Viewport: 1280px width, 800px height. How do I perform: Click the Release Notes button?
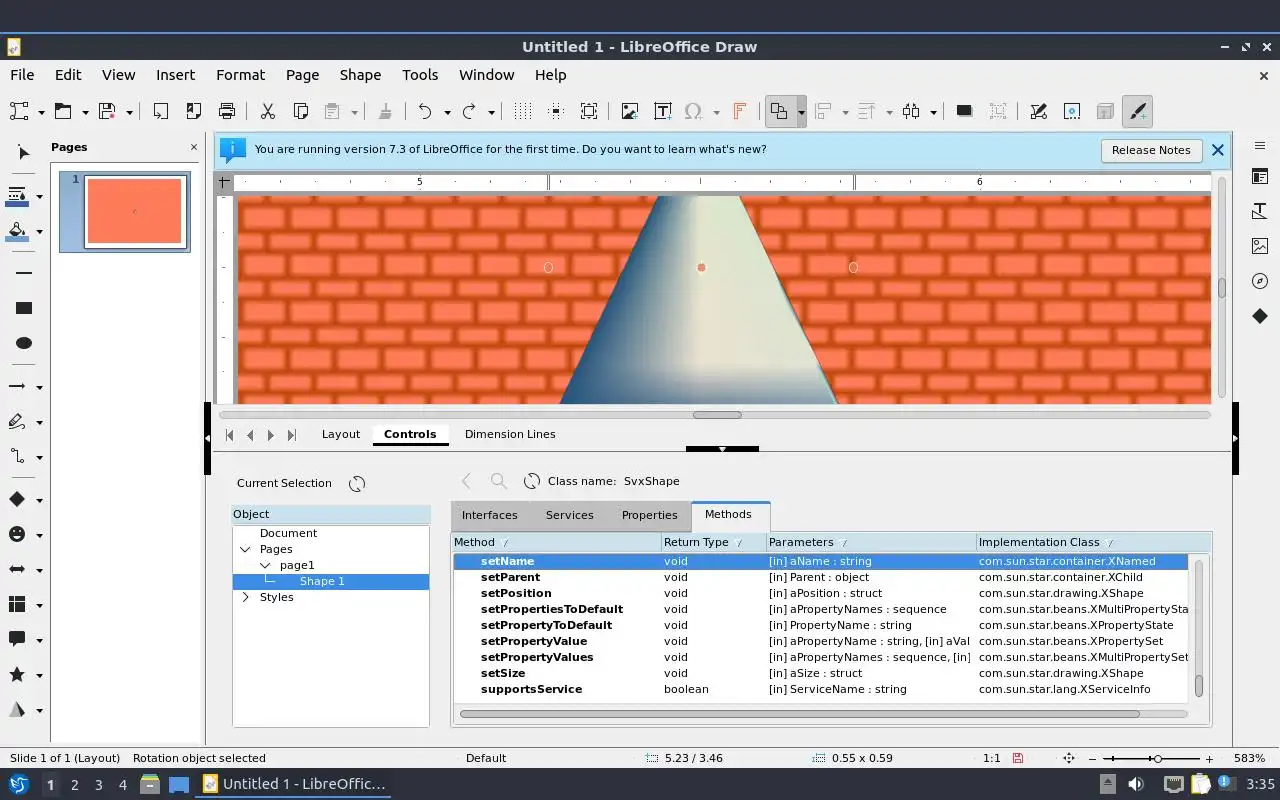click(1151, 150)
